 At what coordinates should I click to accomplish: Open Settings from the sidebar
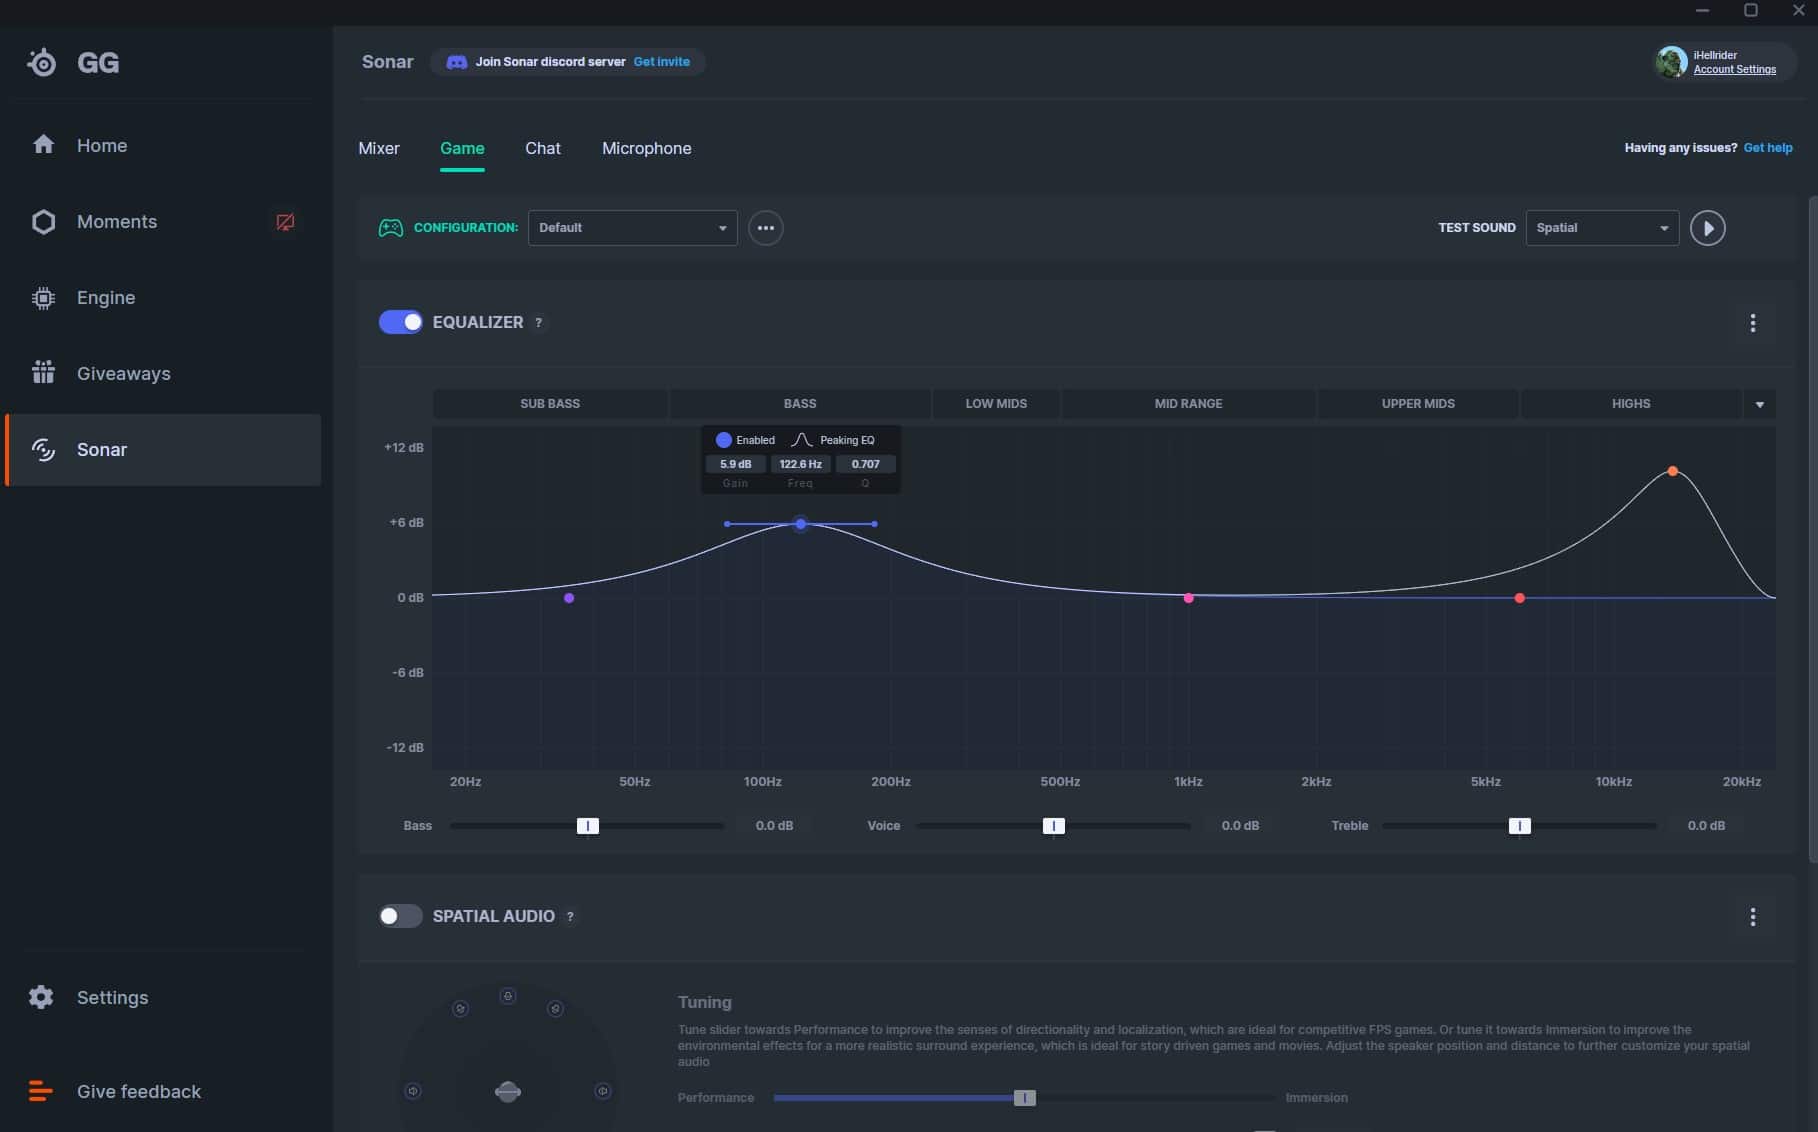112,997
